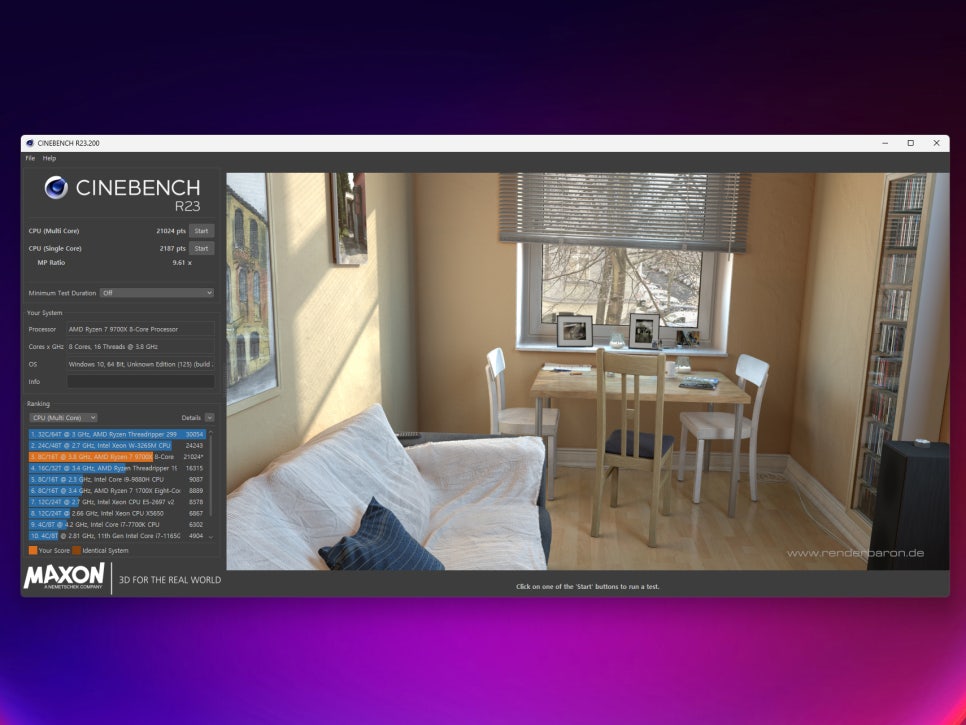The image size is (966, 725).
Task: Open the Minimum Test Duration dropdown
Action: pos(157,293)
